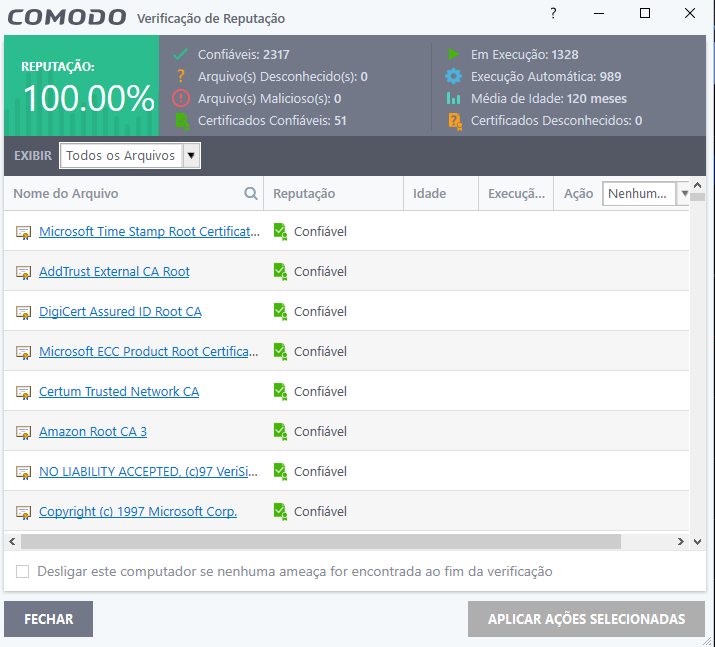Viewport: 715px width, 647px height.
Task: Sort by Reputação column header
Action: point(304,194)
